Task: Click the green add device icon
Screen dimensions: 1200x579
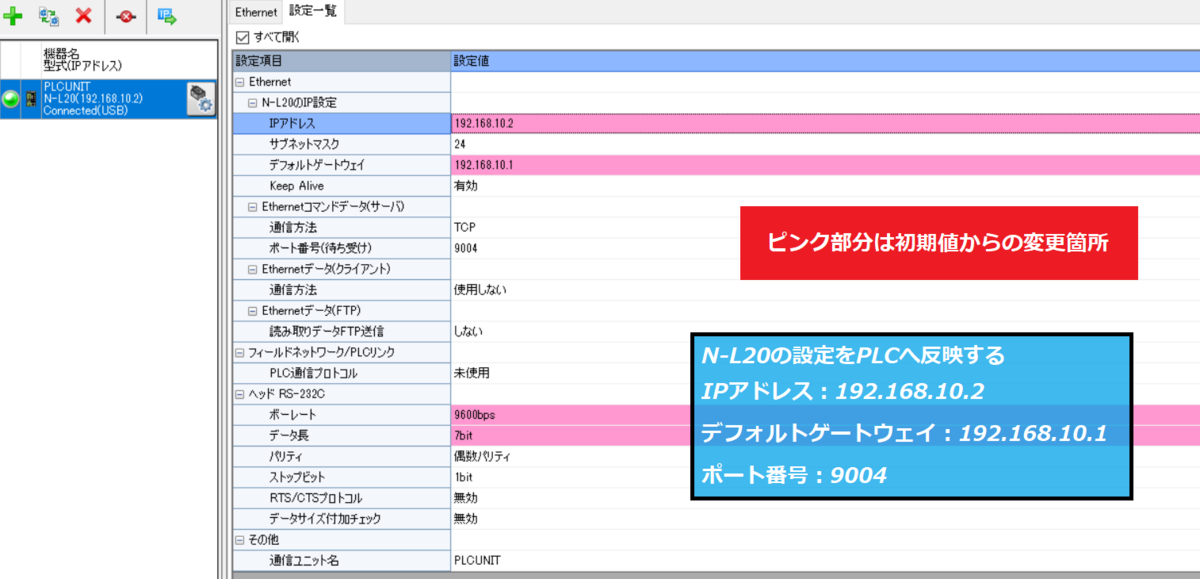Action: (13, 16)
